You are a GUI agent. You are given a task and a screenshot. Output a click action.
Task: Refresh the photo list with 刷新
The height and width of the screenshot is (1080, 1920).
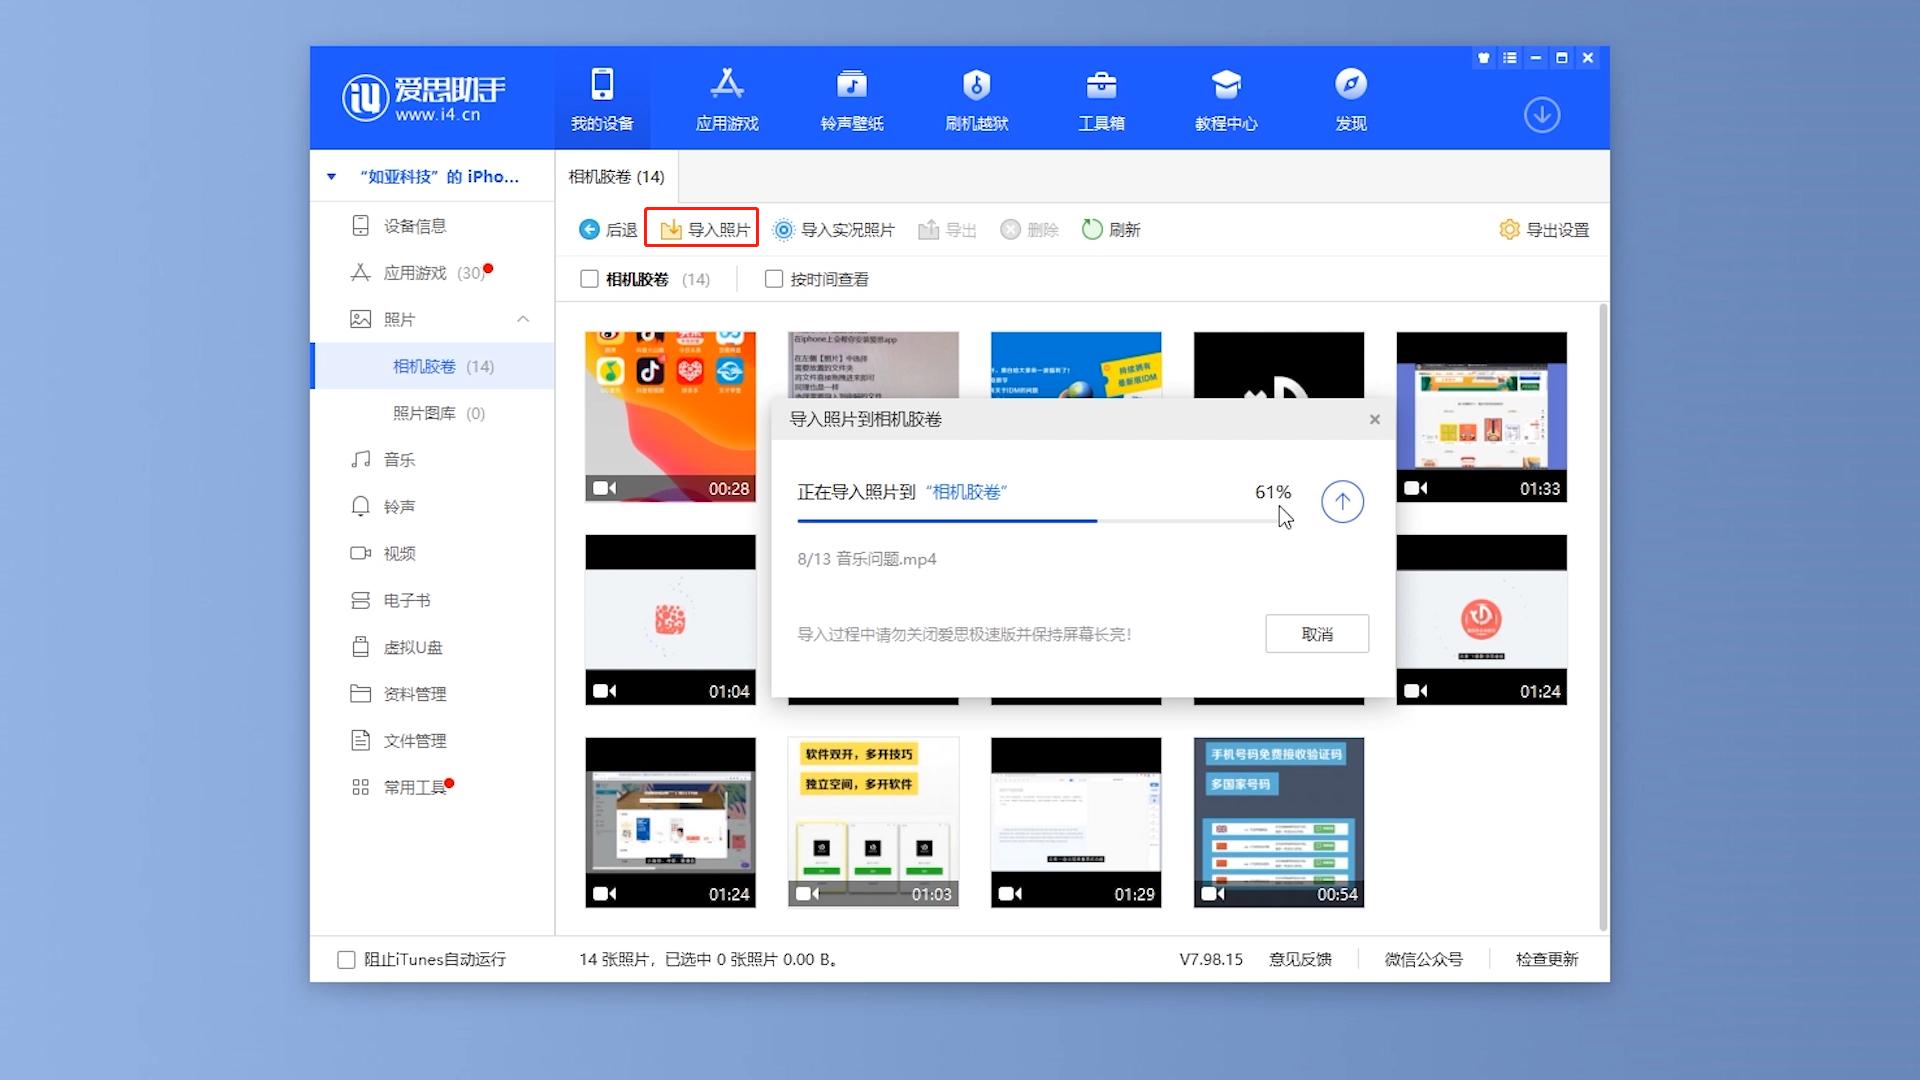pos(1110,229)
